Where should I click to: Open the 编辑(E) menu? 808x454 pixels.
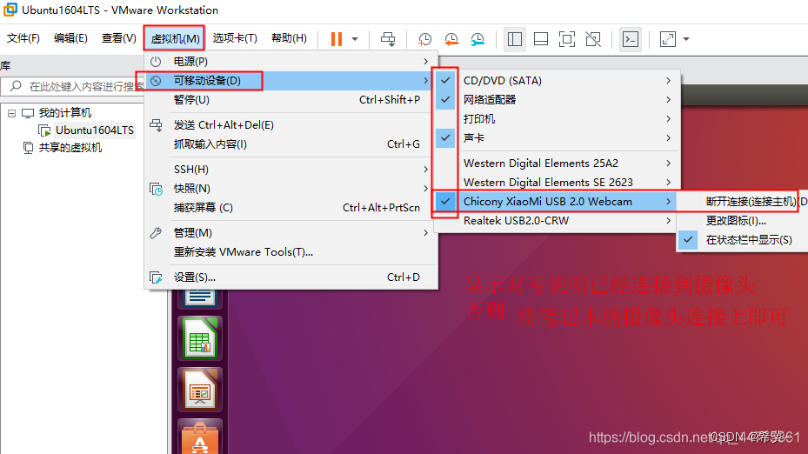(x=71, y=38)
